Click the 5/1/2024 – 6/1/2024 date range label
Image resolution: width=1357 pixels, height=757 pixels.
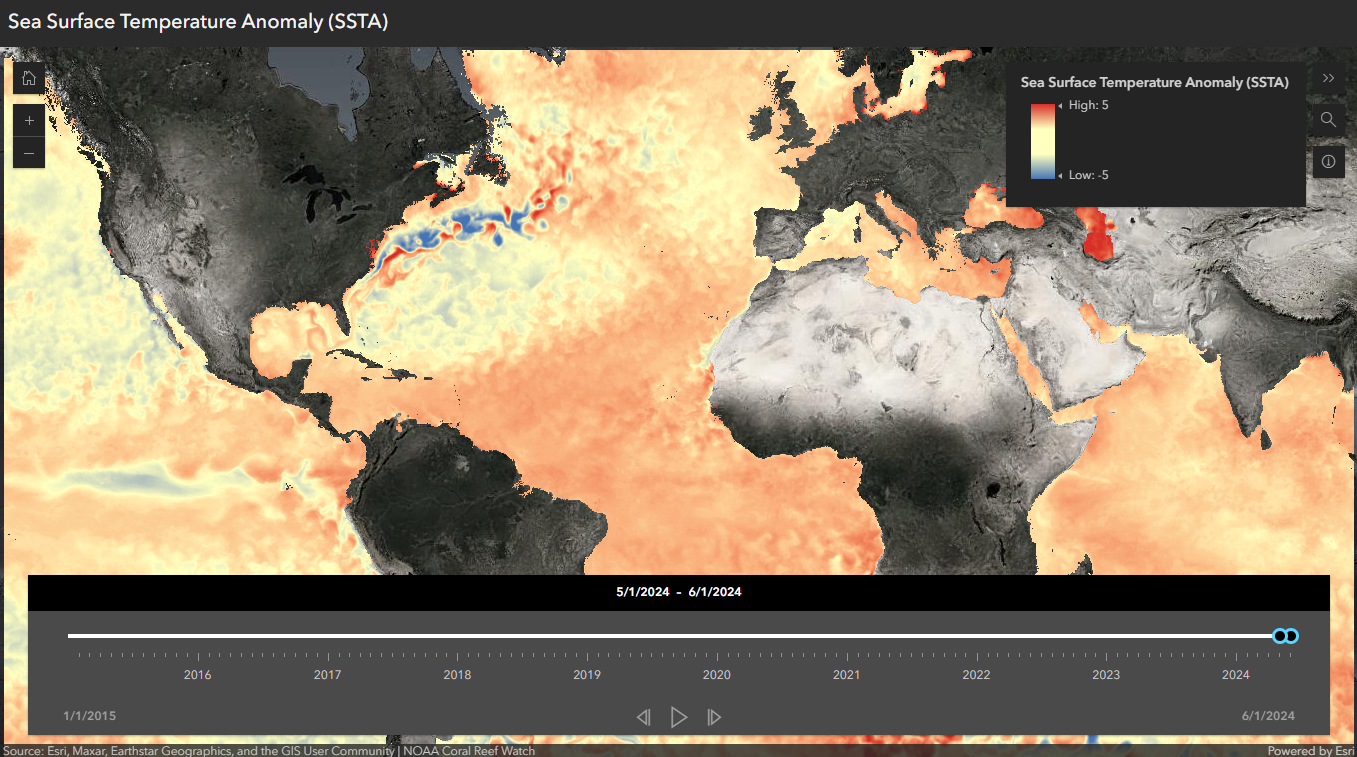tap(678, 592)
